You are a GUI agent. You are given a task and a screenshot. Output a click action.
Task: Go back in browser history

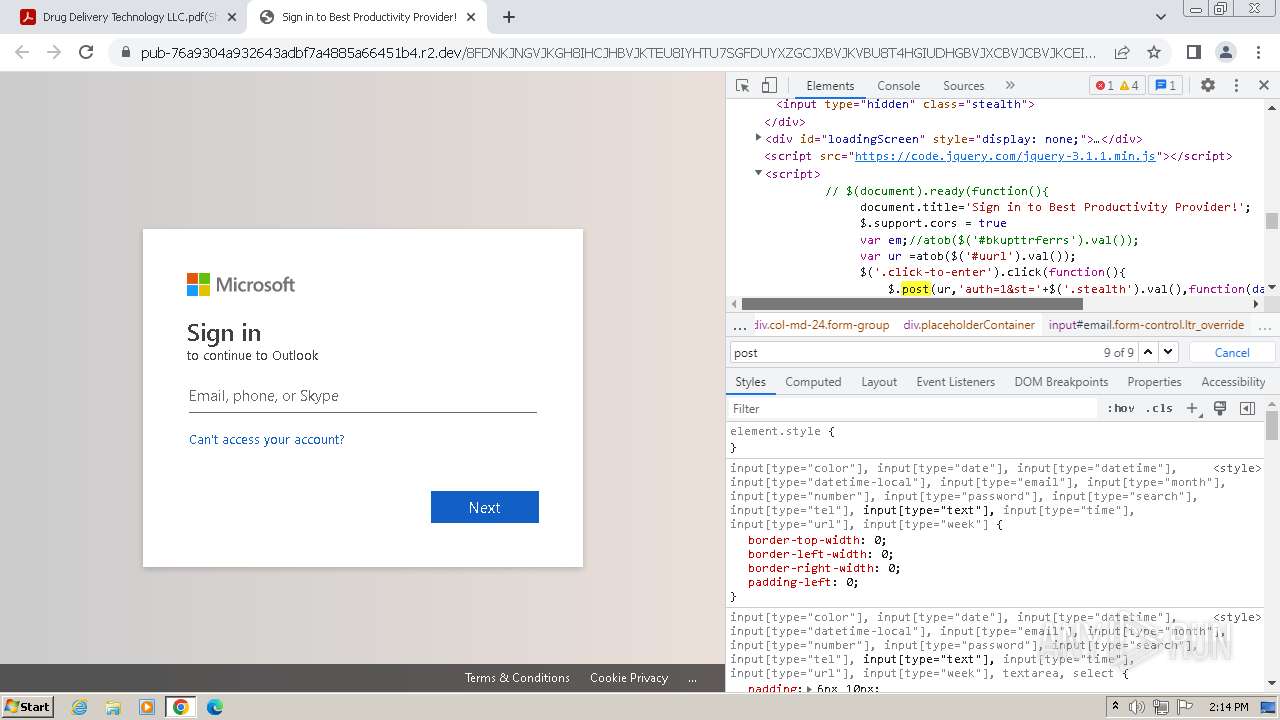22,52
